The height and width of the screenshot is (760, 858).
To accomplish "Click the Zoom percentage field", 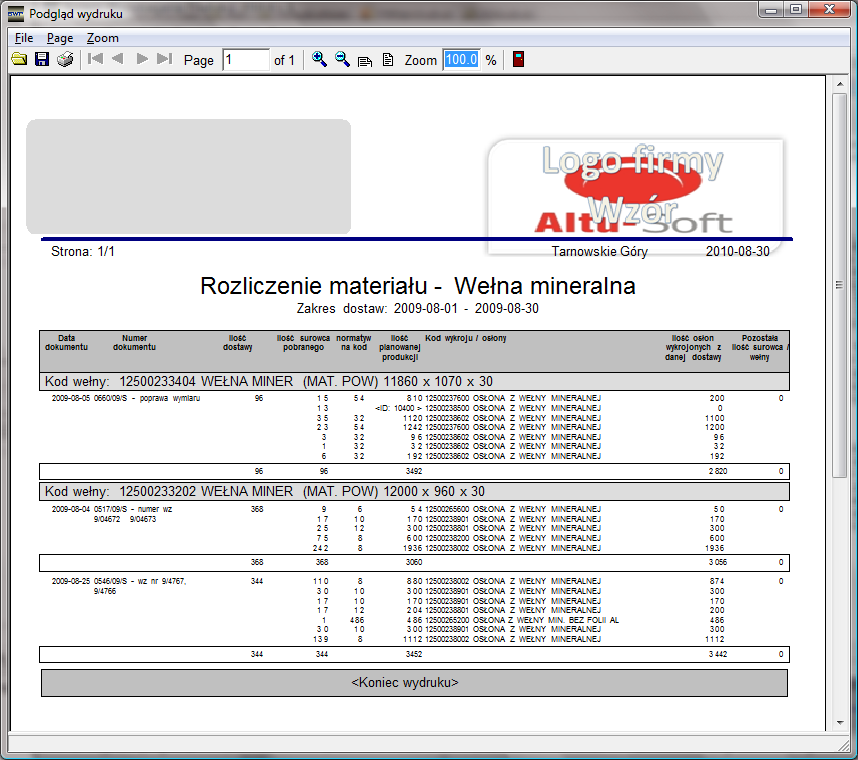I will point(461,60).
